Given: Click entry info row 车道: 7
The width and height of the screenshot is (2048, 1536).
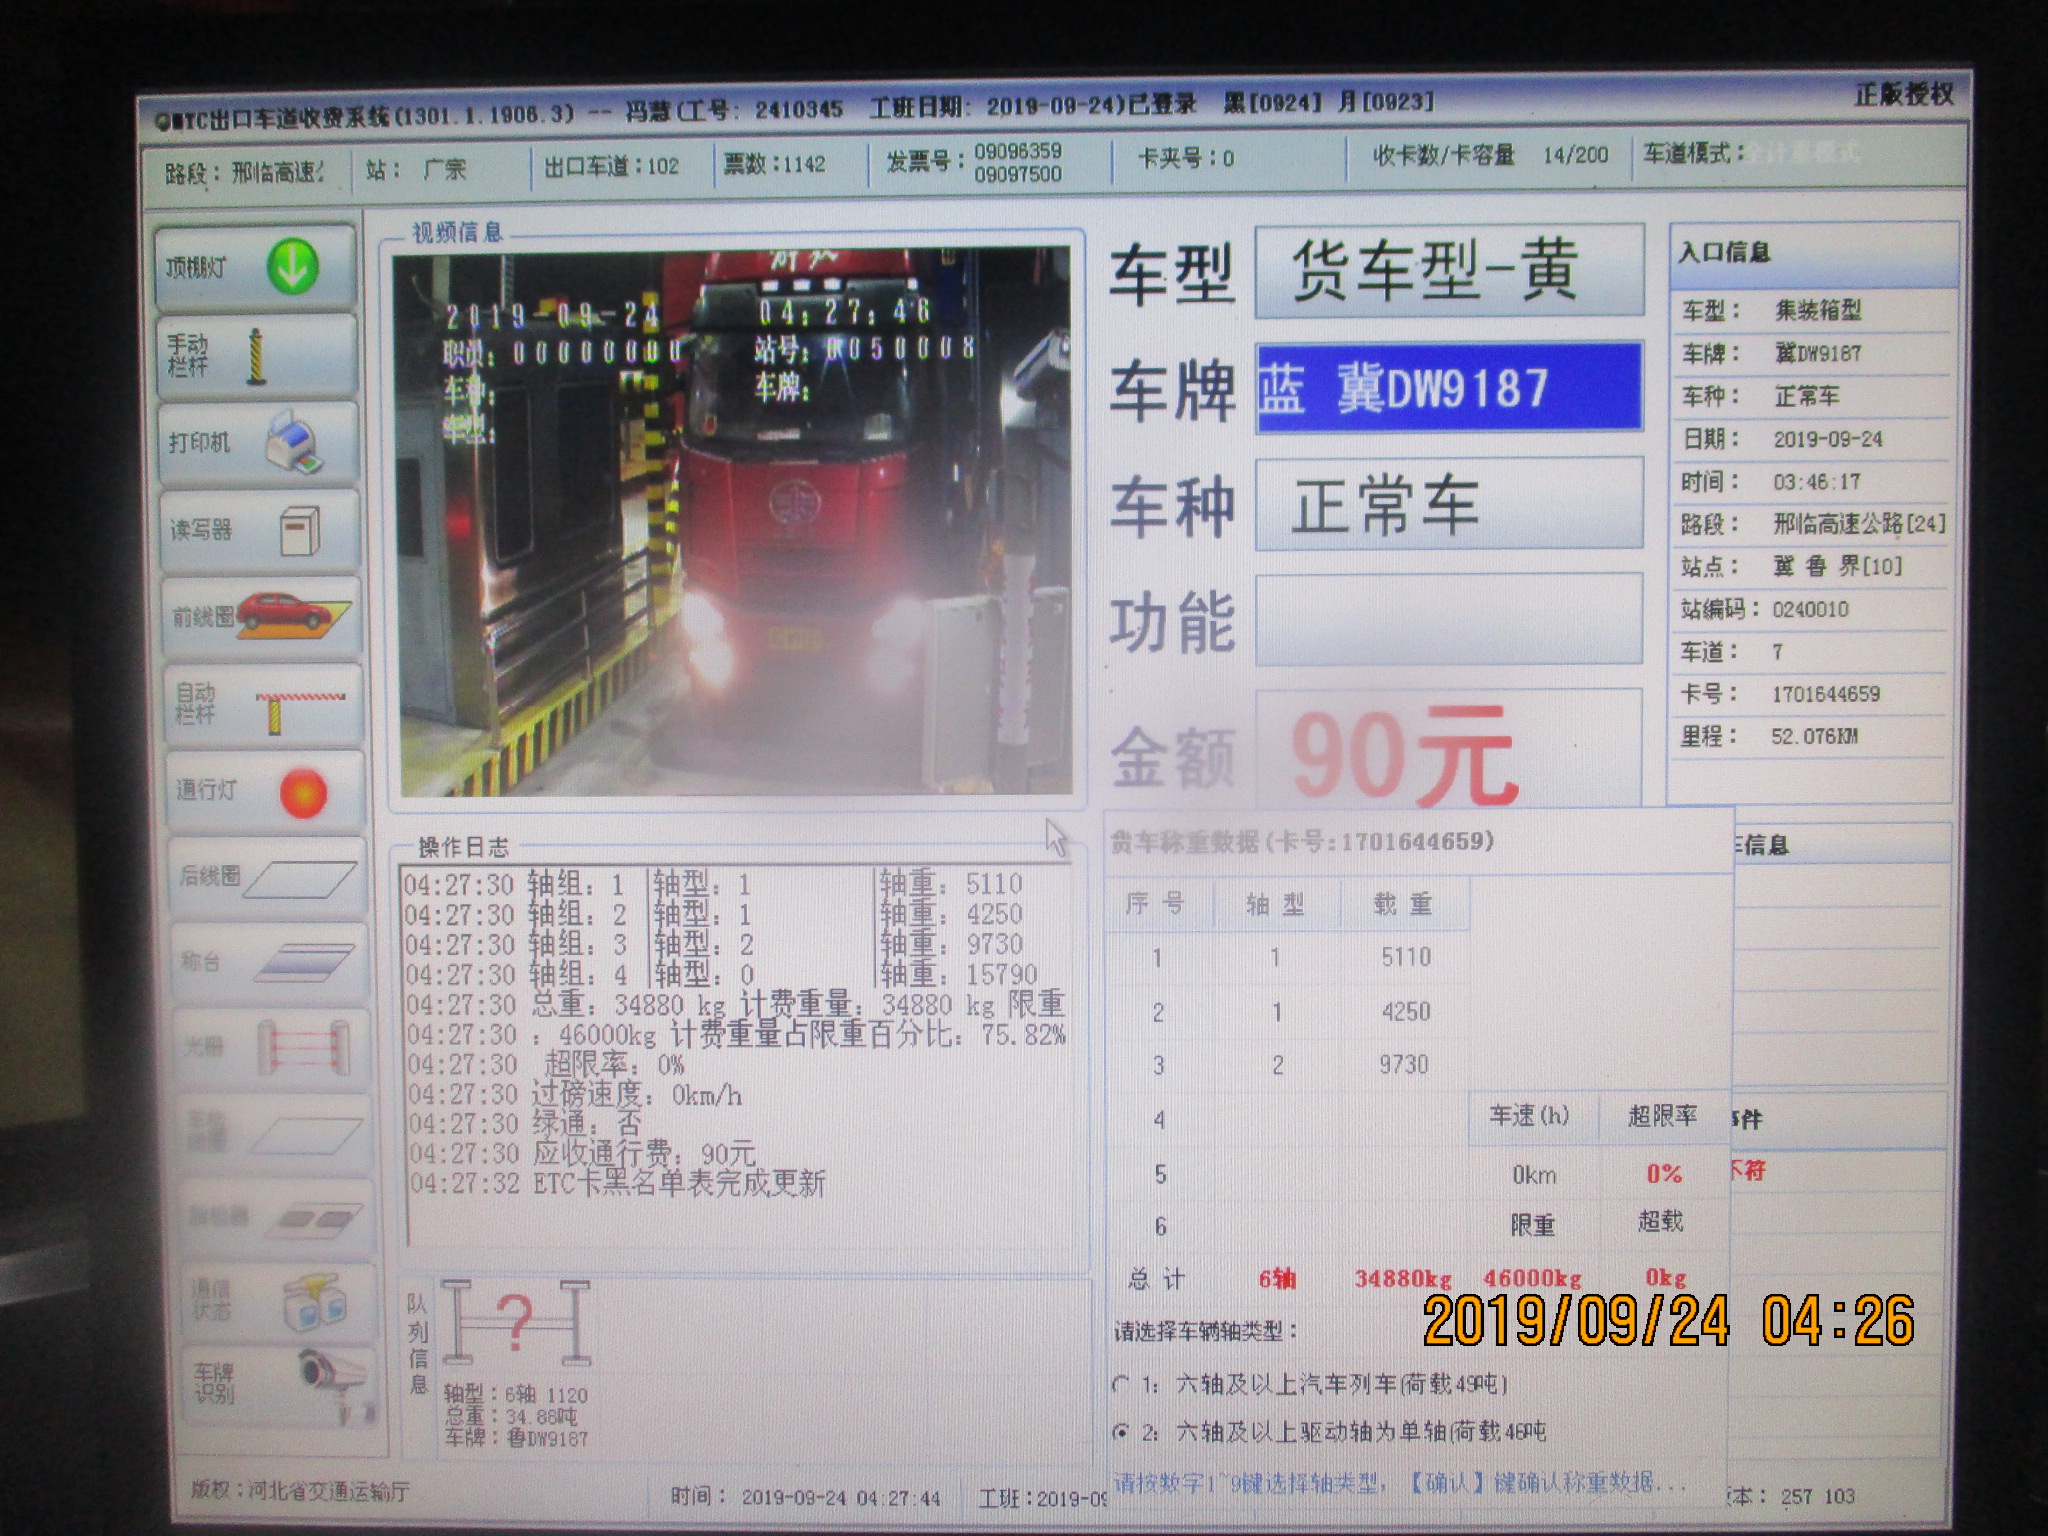Looking at the screenshot, I should click(x=1812, y=652).
